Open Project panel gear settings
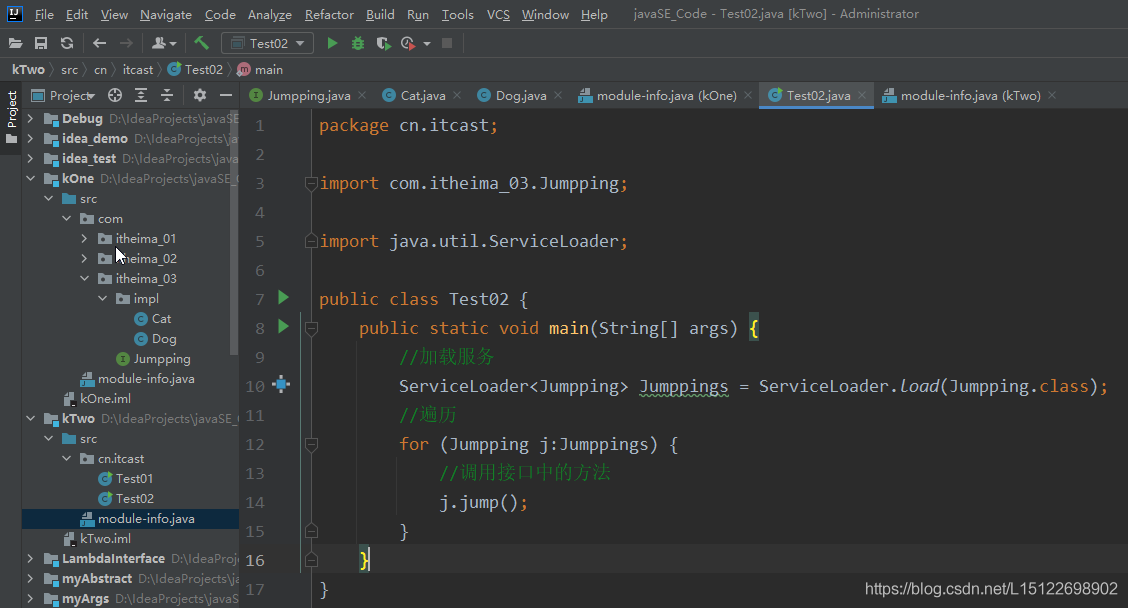1128x608 pixels. [x=199, y=95]
